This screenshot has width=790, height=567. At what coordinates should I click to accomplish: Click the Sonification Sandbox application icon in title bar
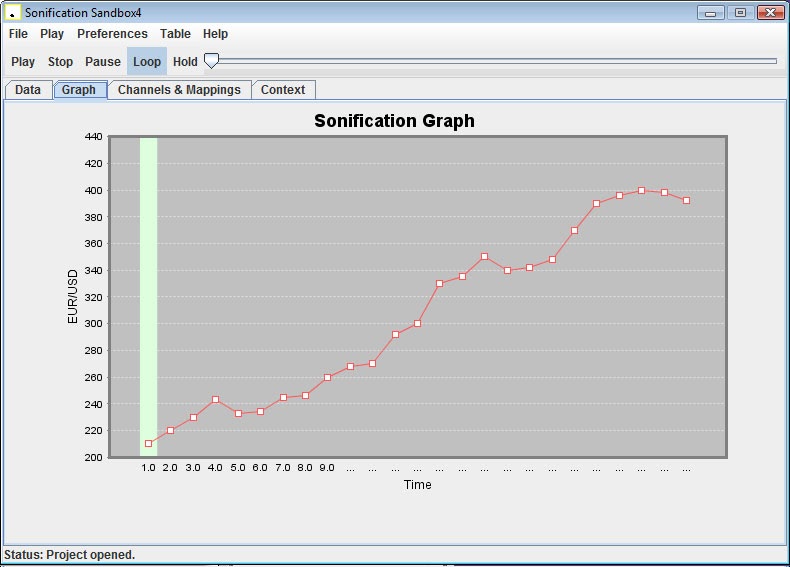point(13,12)
